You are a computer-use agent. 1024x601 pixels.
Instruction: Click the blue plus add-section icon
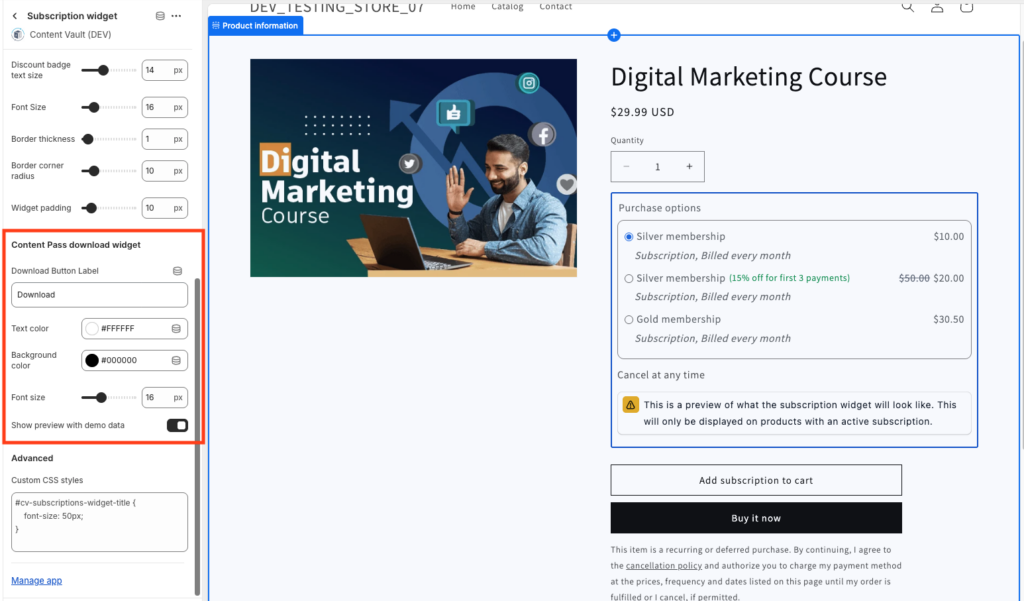(x=614, y=35)
